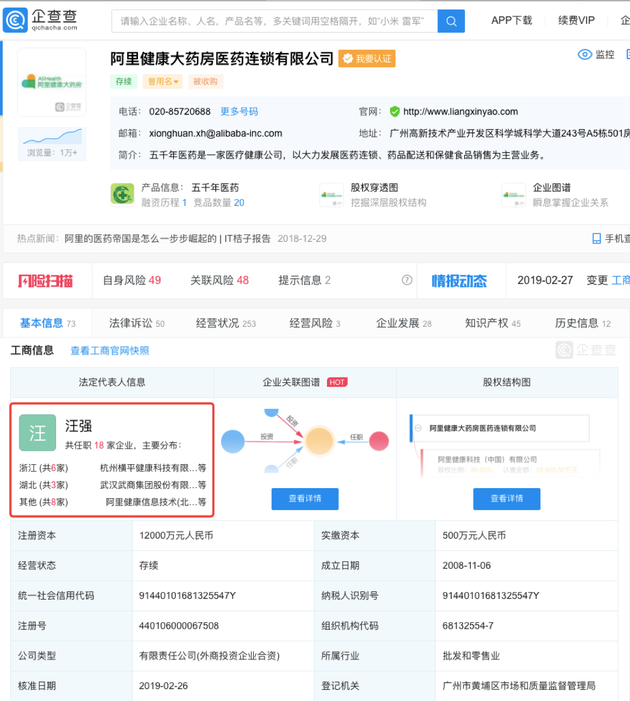Viewport: 630px width, 701px height.
Task: Open the 五千年医药 product icon
Action: click(122, 194)
